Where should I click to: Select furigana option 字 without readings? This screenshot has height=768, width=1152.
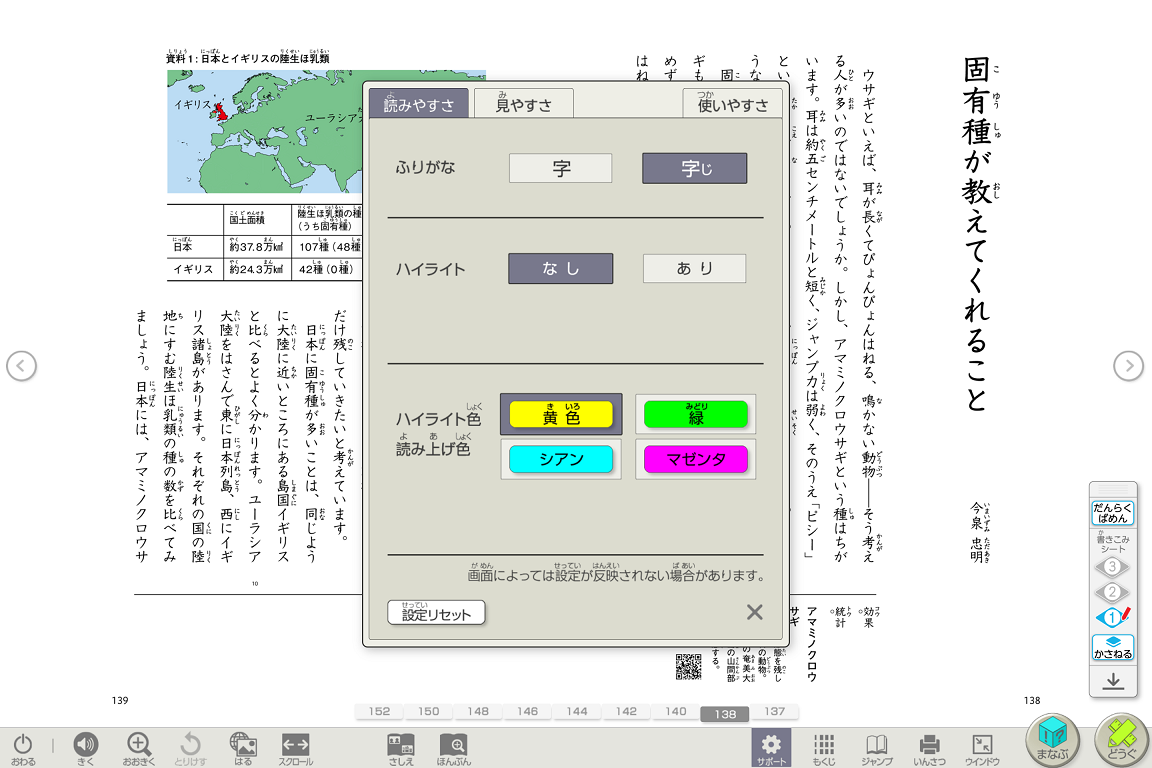click(561, 168)
